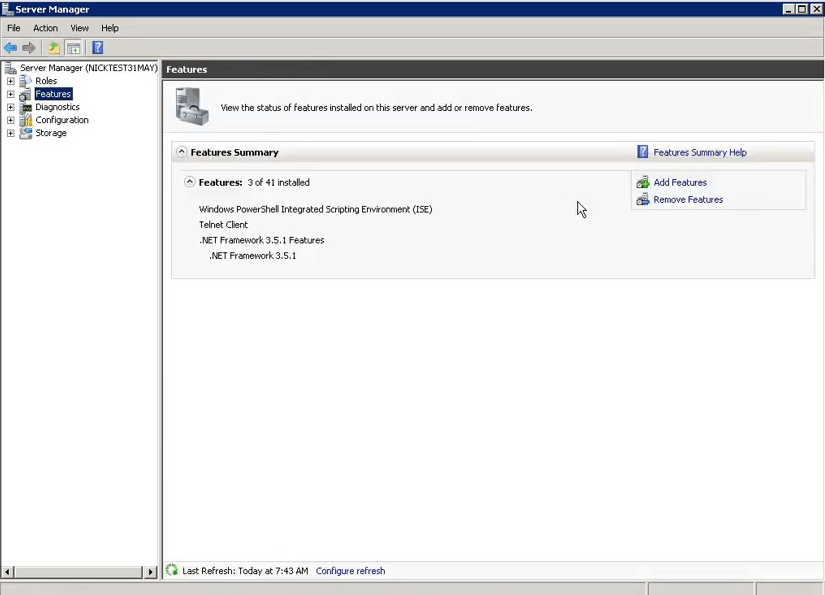This screenshot has height=595, width=825.
Task: Open the Action menu
Action: (x=45, y=28)
